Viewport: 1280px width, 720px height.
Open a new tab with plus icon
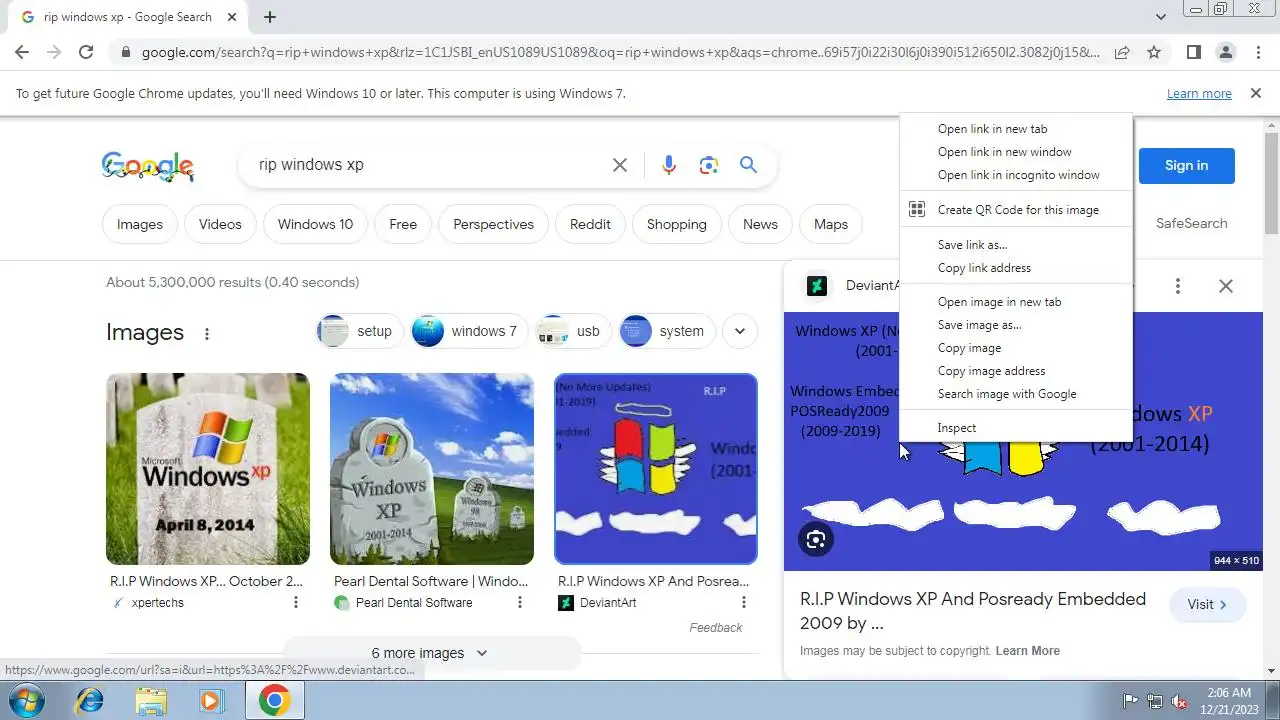(x=270, y=17)
